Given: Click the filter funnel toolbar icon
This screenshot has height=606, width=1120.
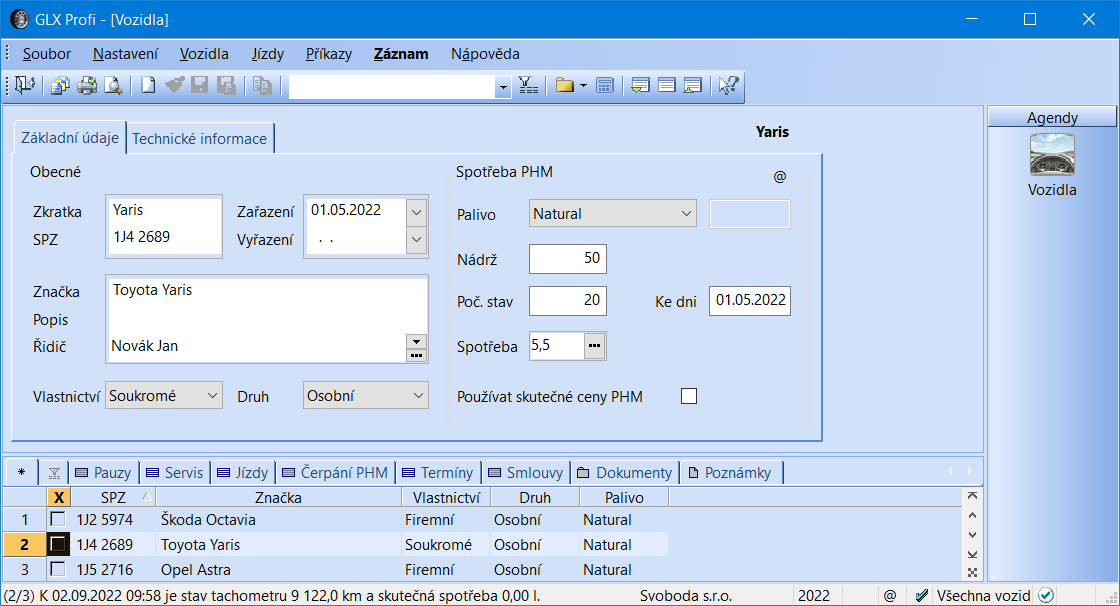Looking at the screenshot, I should [x=529, y=86].
